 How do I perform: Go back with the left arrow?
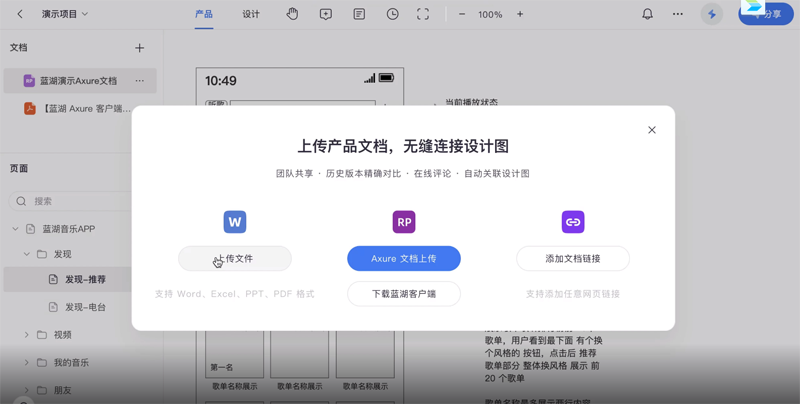[x=20, y=14]
